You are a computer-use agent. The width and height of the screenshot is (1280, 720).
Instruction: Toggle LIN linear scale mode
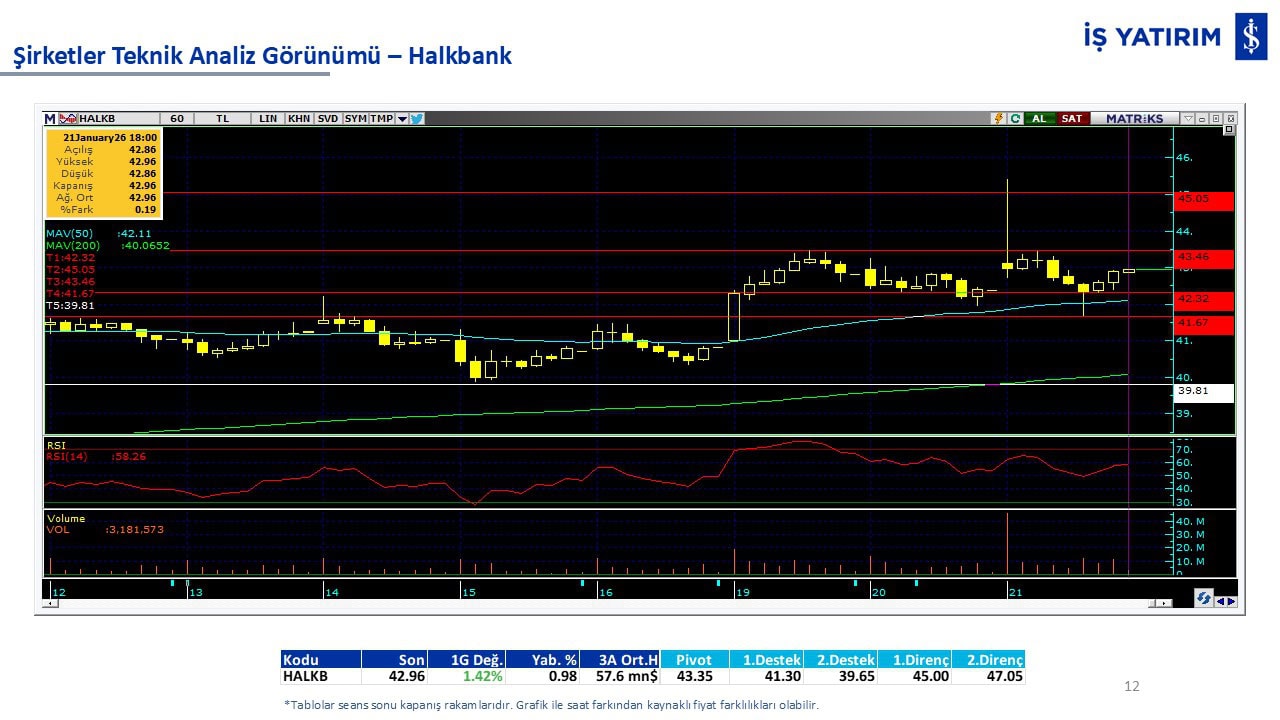[x=267, y=118]
